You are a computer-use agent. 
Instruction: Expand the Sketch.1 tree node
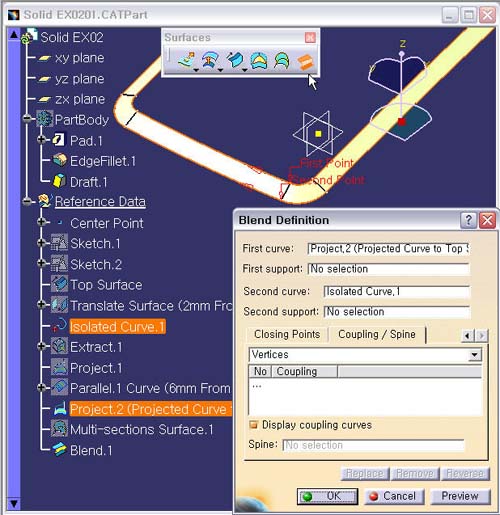pyautogui.click(x=42, y=243)
